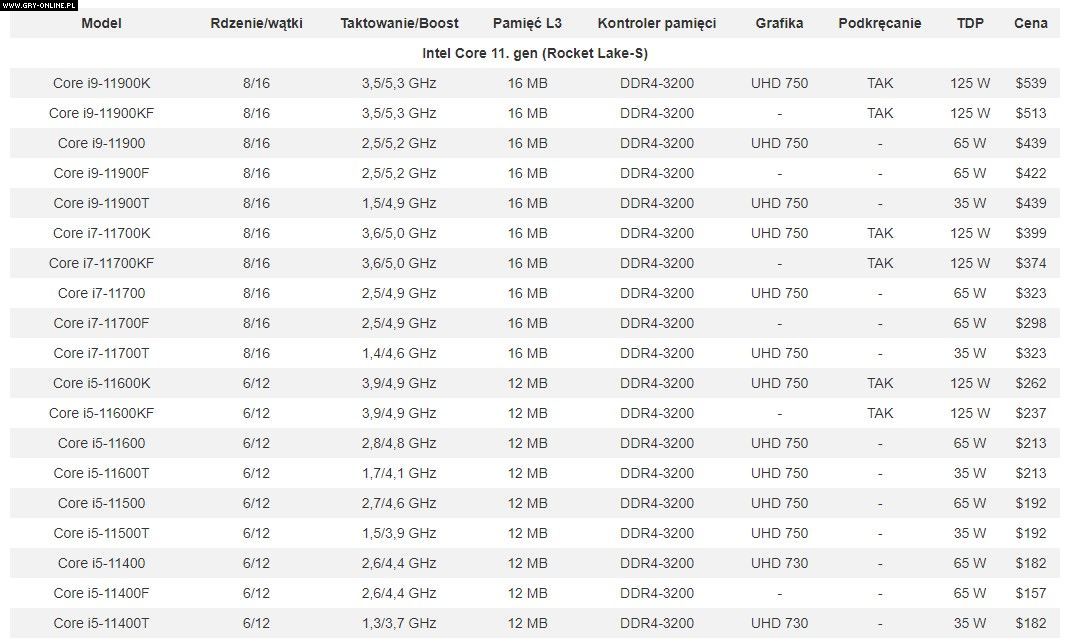
Task: Click the Intel Core 11. gen title row
Action: click(x=534, y=53)
